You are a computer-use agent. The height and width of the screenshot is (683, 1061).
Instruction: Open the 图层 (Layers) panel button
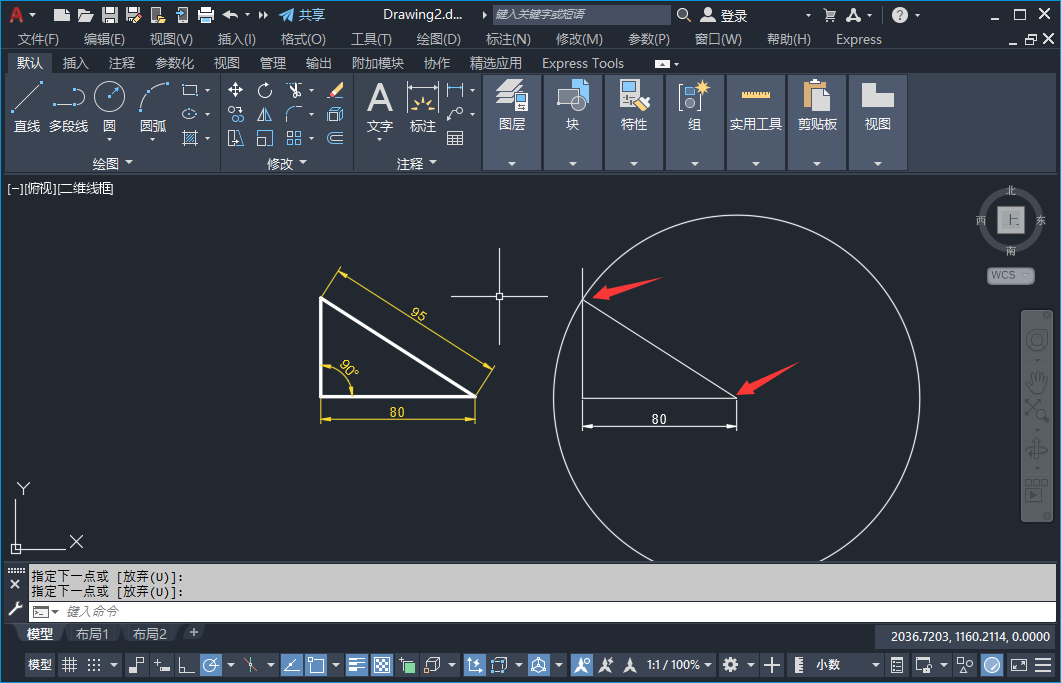pyautogui.click(x=512, y=107)
